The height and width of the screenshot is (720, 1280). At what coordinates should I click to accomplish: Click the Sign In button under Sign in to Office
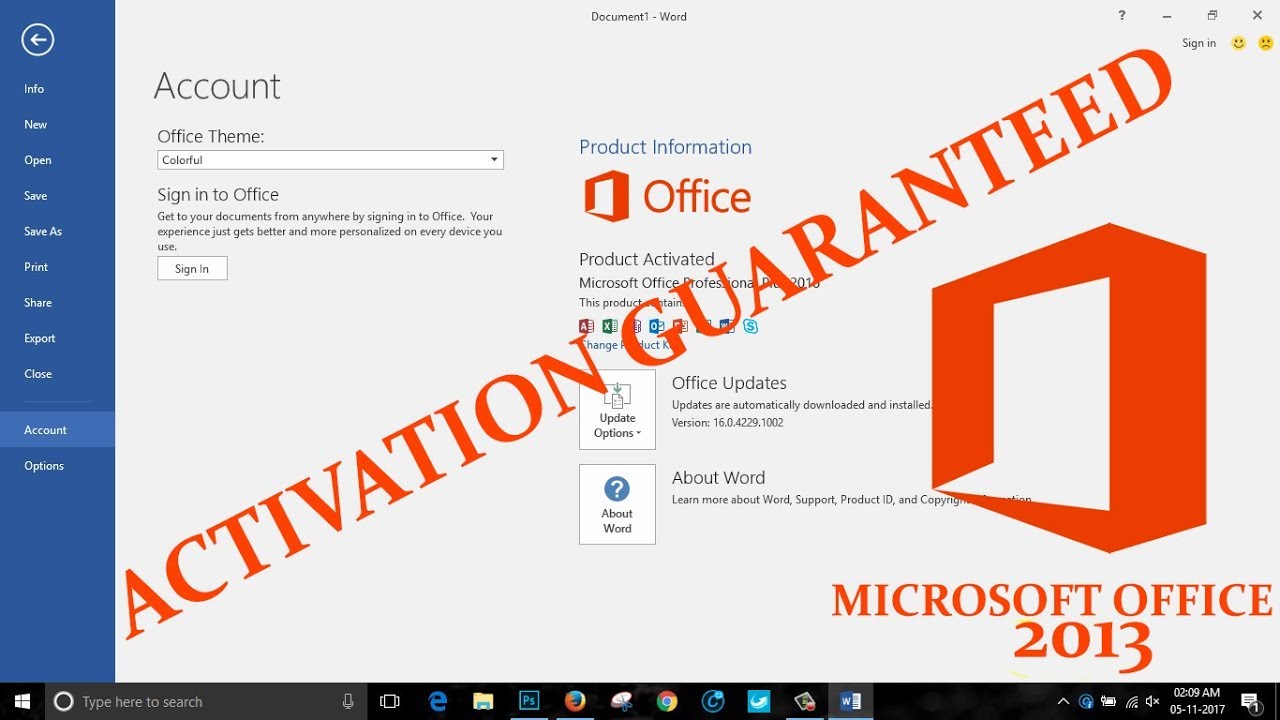coord(192,268)
